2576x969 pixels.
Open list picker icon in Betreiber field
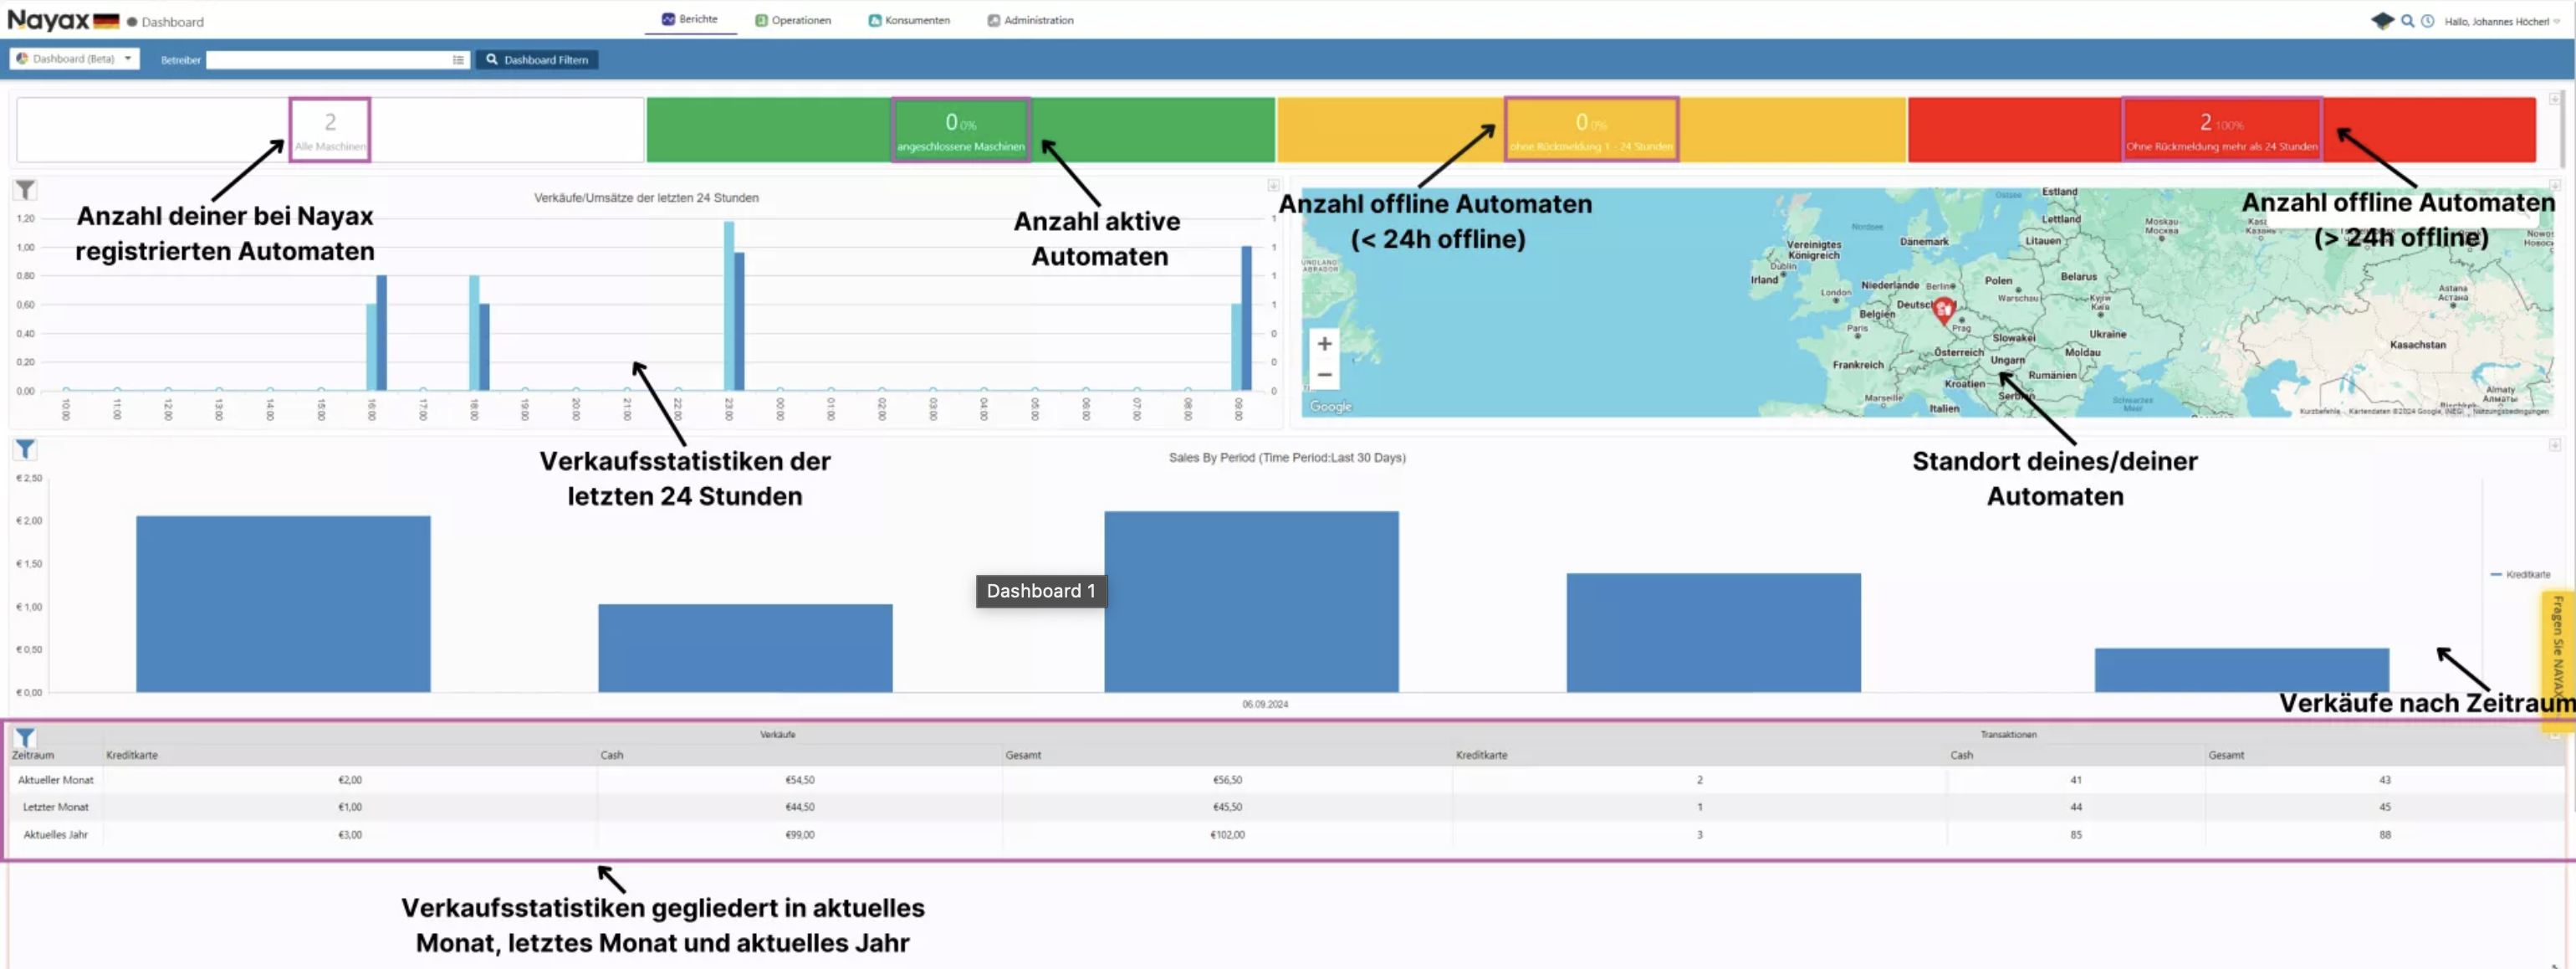(458, 60)
